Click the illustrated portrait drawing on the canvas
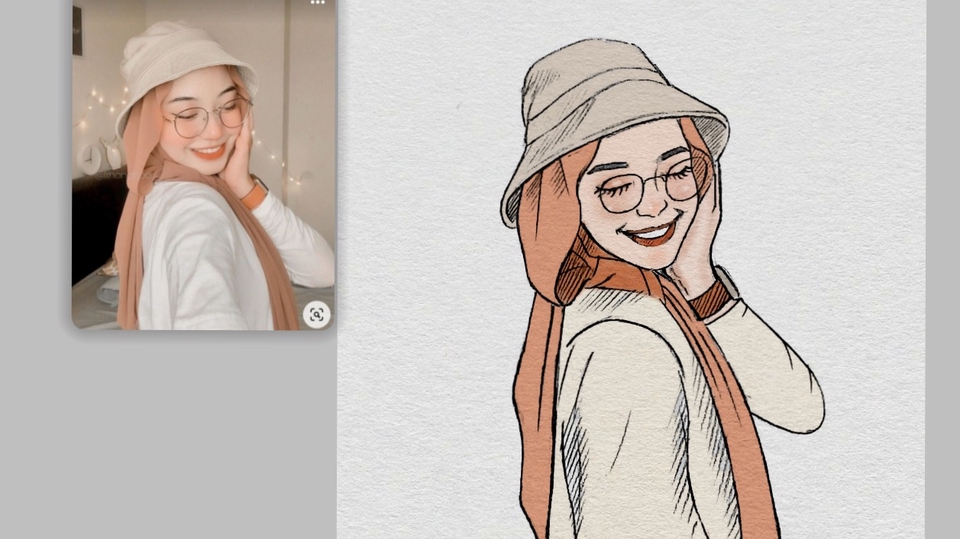This screenshot has width=960, height=539. (x=661, y=289)
